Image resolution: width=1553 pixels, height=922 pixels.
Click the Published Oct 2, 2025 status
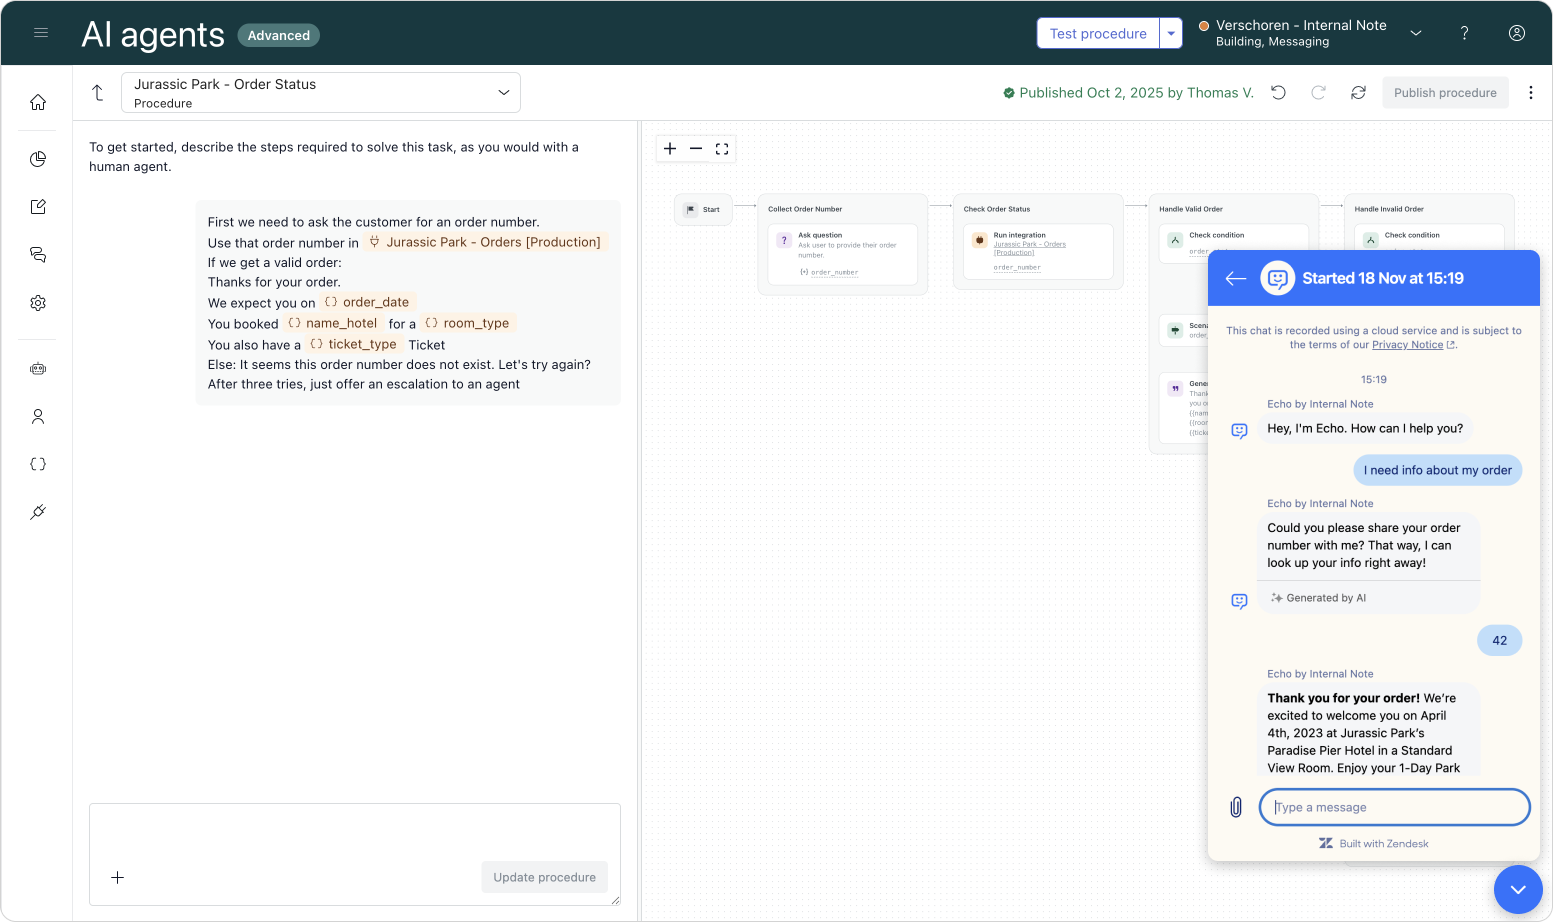[1128, 93]
